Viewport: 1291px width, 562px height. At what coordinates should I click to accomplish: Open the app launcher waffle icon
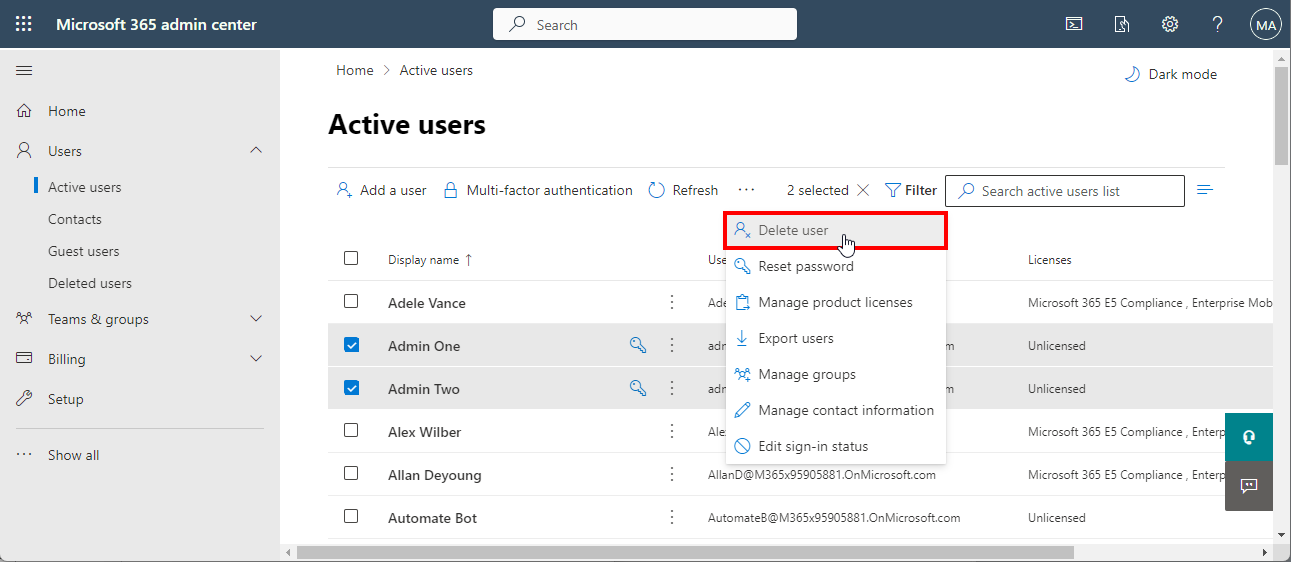[24, 24]
